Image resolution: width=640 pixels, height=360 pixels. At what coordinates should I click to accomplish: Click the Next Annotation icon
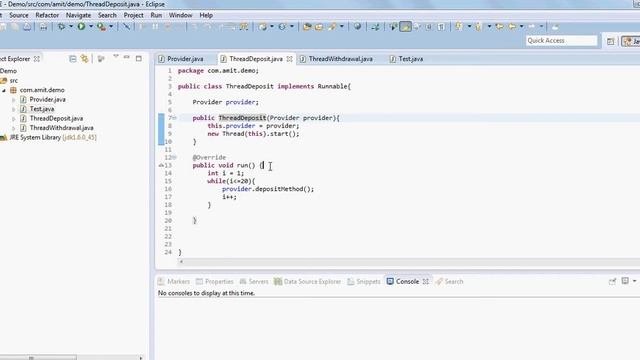click(458, 27)
